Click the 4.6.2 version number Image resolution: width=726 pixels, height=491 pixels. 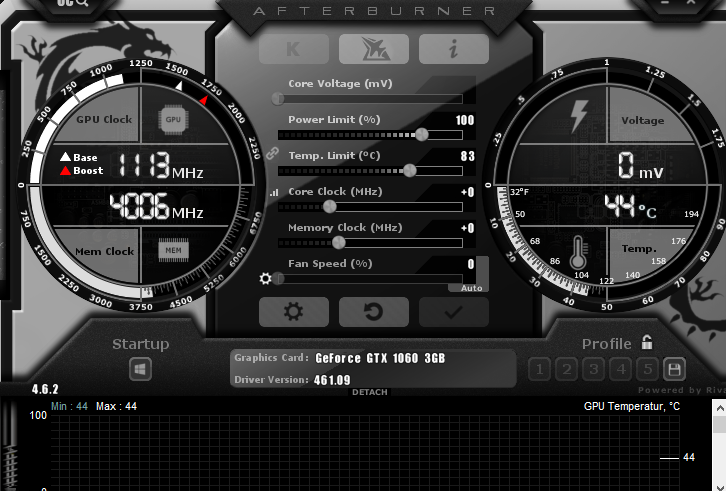45,389
